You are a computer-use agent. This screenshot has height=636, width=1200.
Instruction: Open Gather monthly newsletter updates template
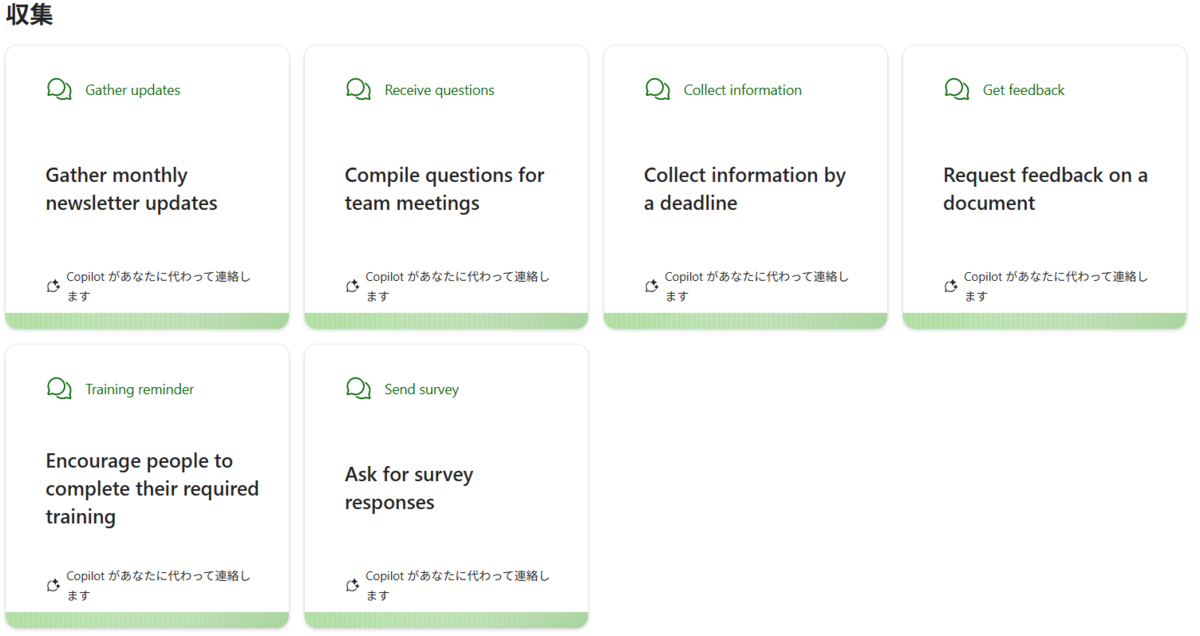(147, 187)
